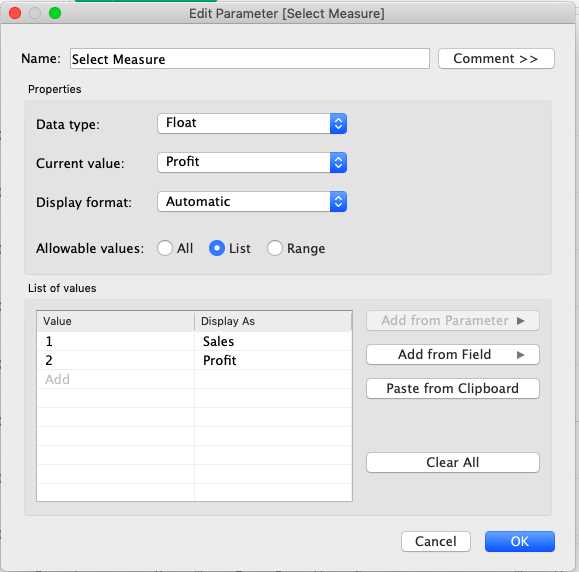Click the Add from Field arrow icon
Screen dimensions: 579x572
521,355
